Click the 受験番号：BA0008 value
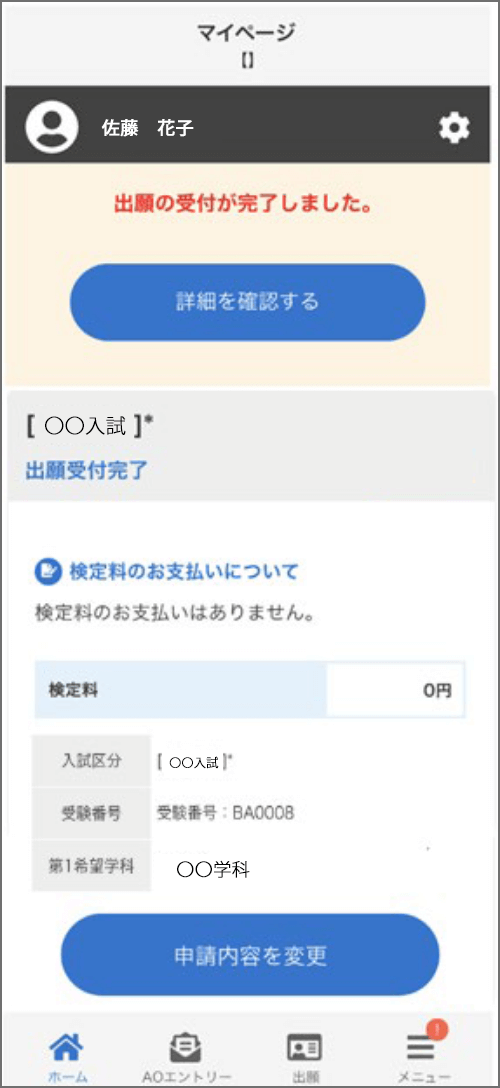This screenshot has height=1088, width=500. pos(226,813)
